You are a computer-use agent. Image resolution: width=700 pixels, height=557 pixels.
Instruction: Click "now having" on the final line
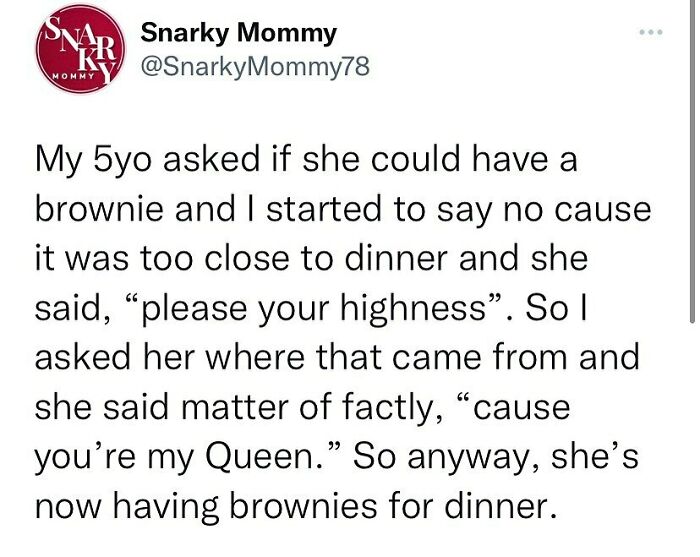[127, 507]
